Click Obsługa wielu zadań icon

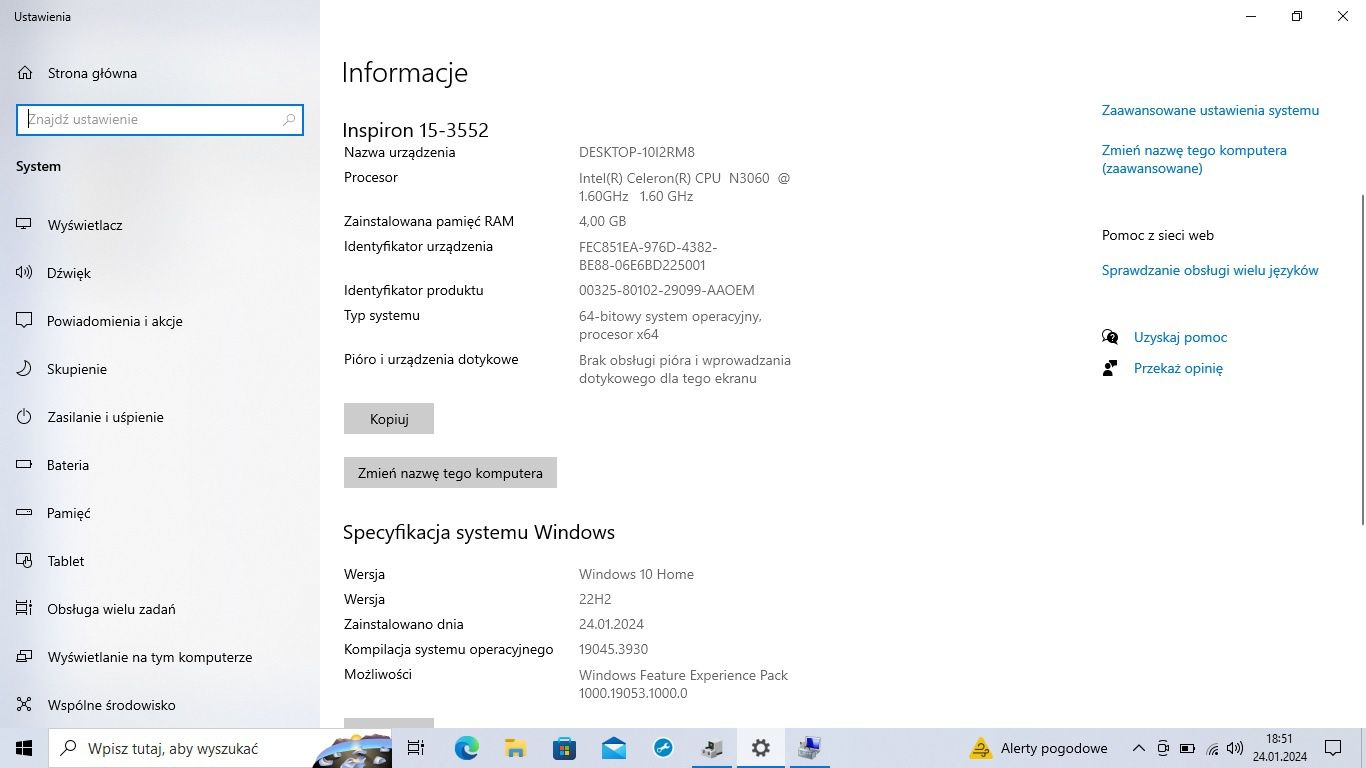pos(25,609)
